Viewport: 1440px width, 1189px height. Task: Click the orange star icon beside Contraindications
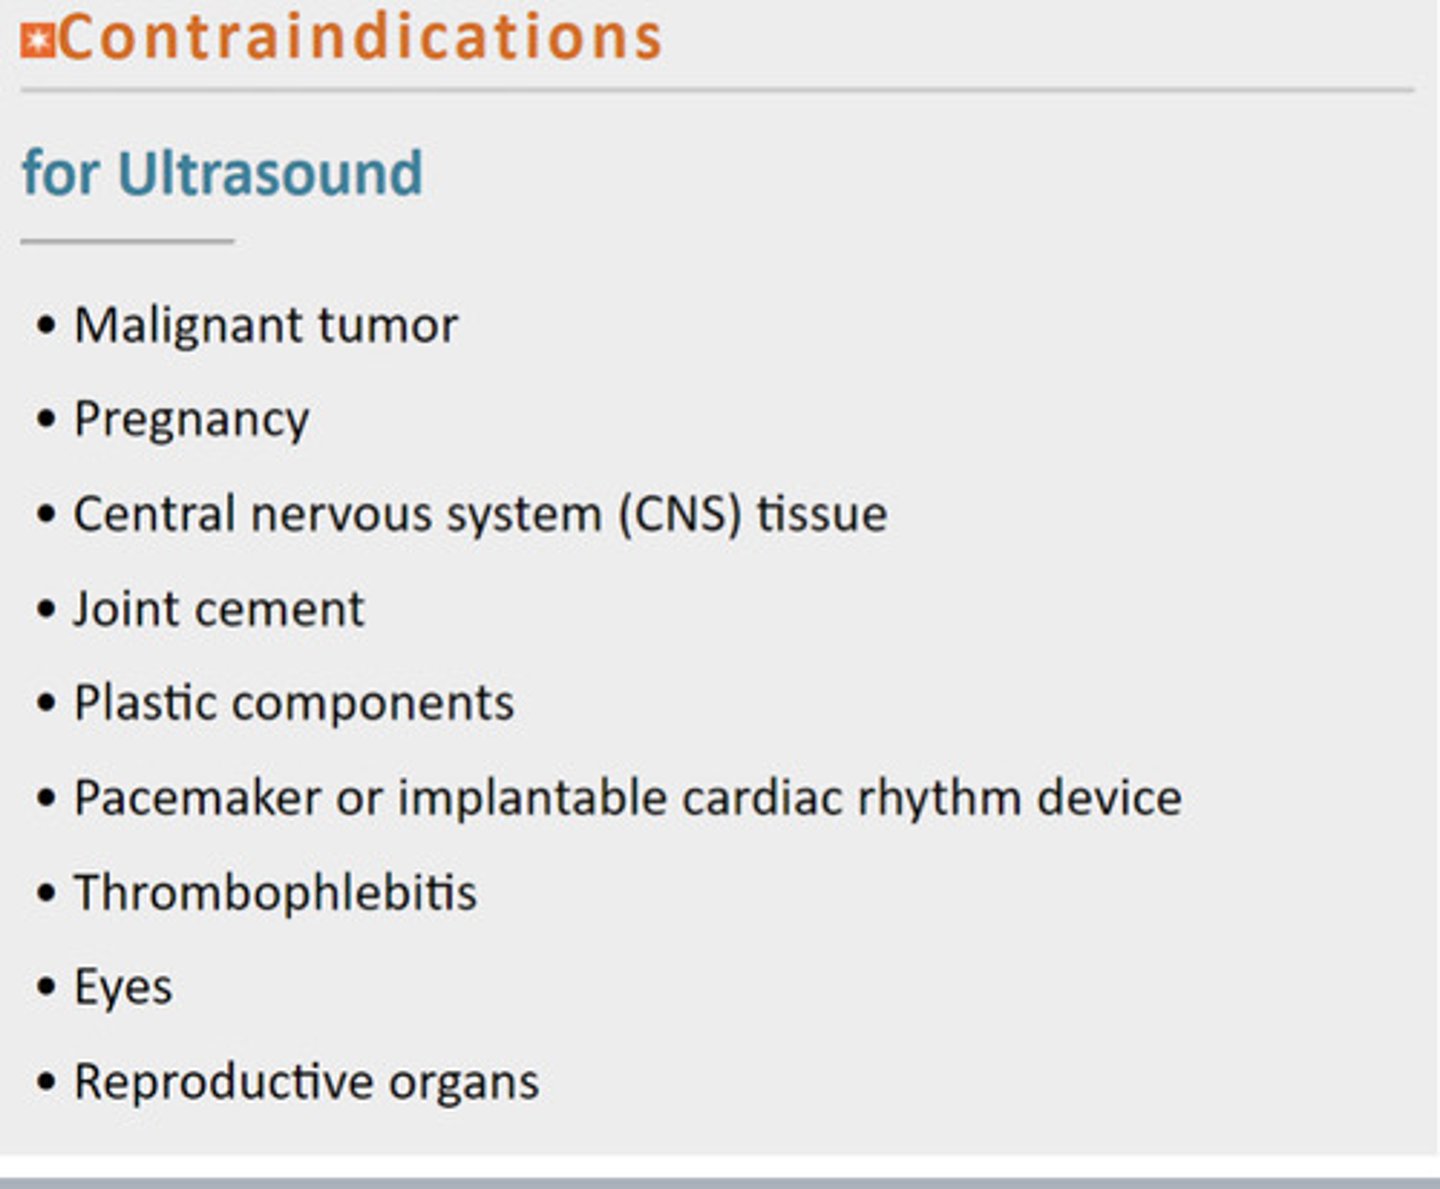(x=38, y=42)
